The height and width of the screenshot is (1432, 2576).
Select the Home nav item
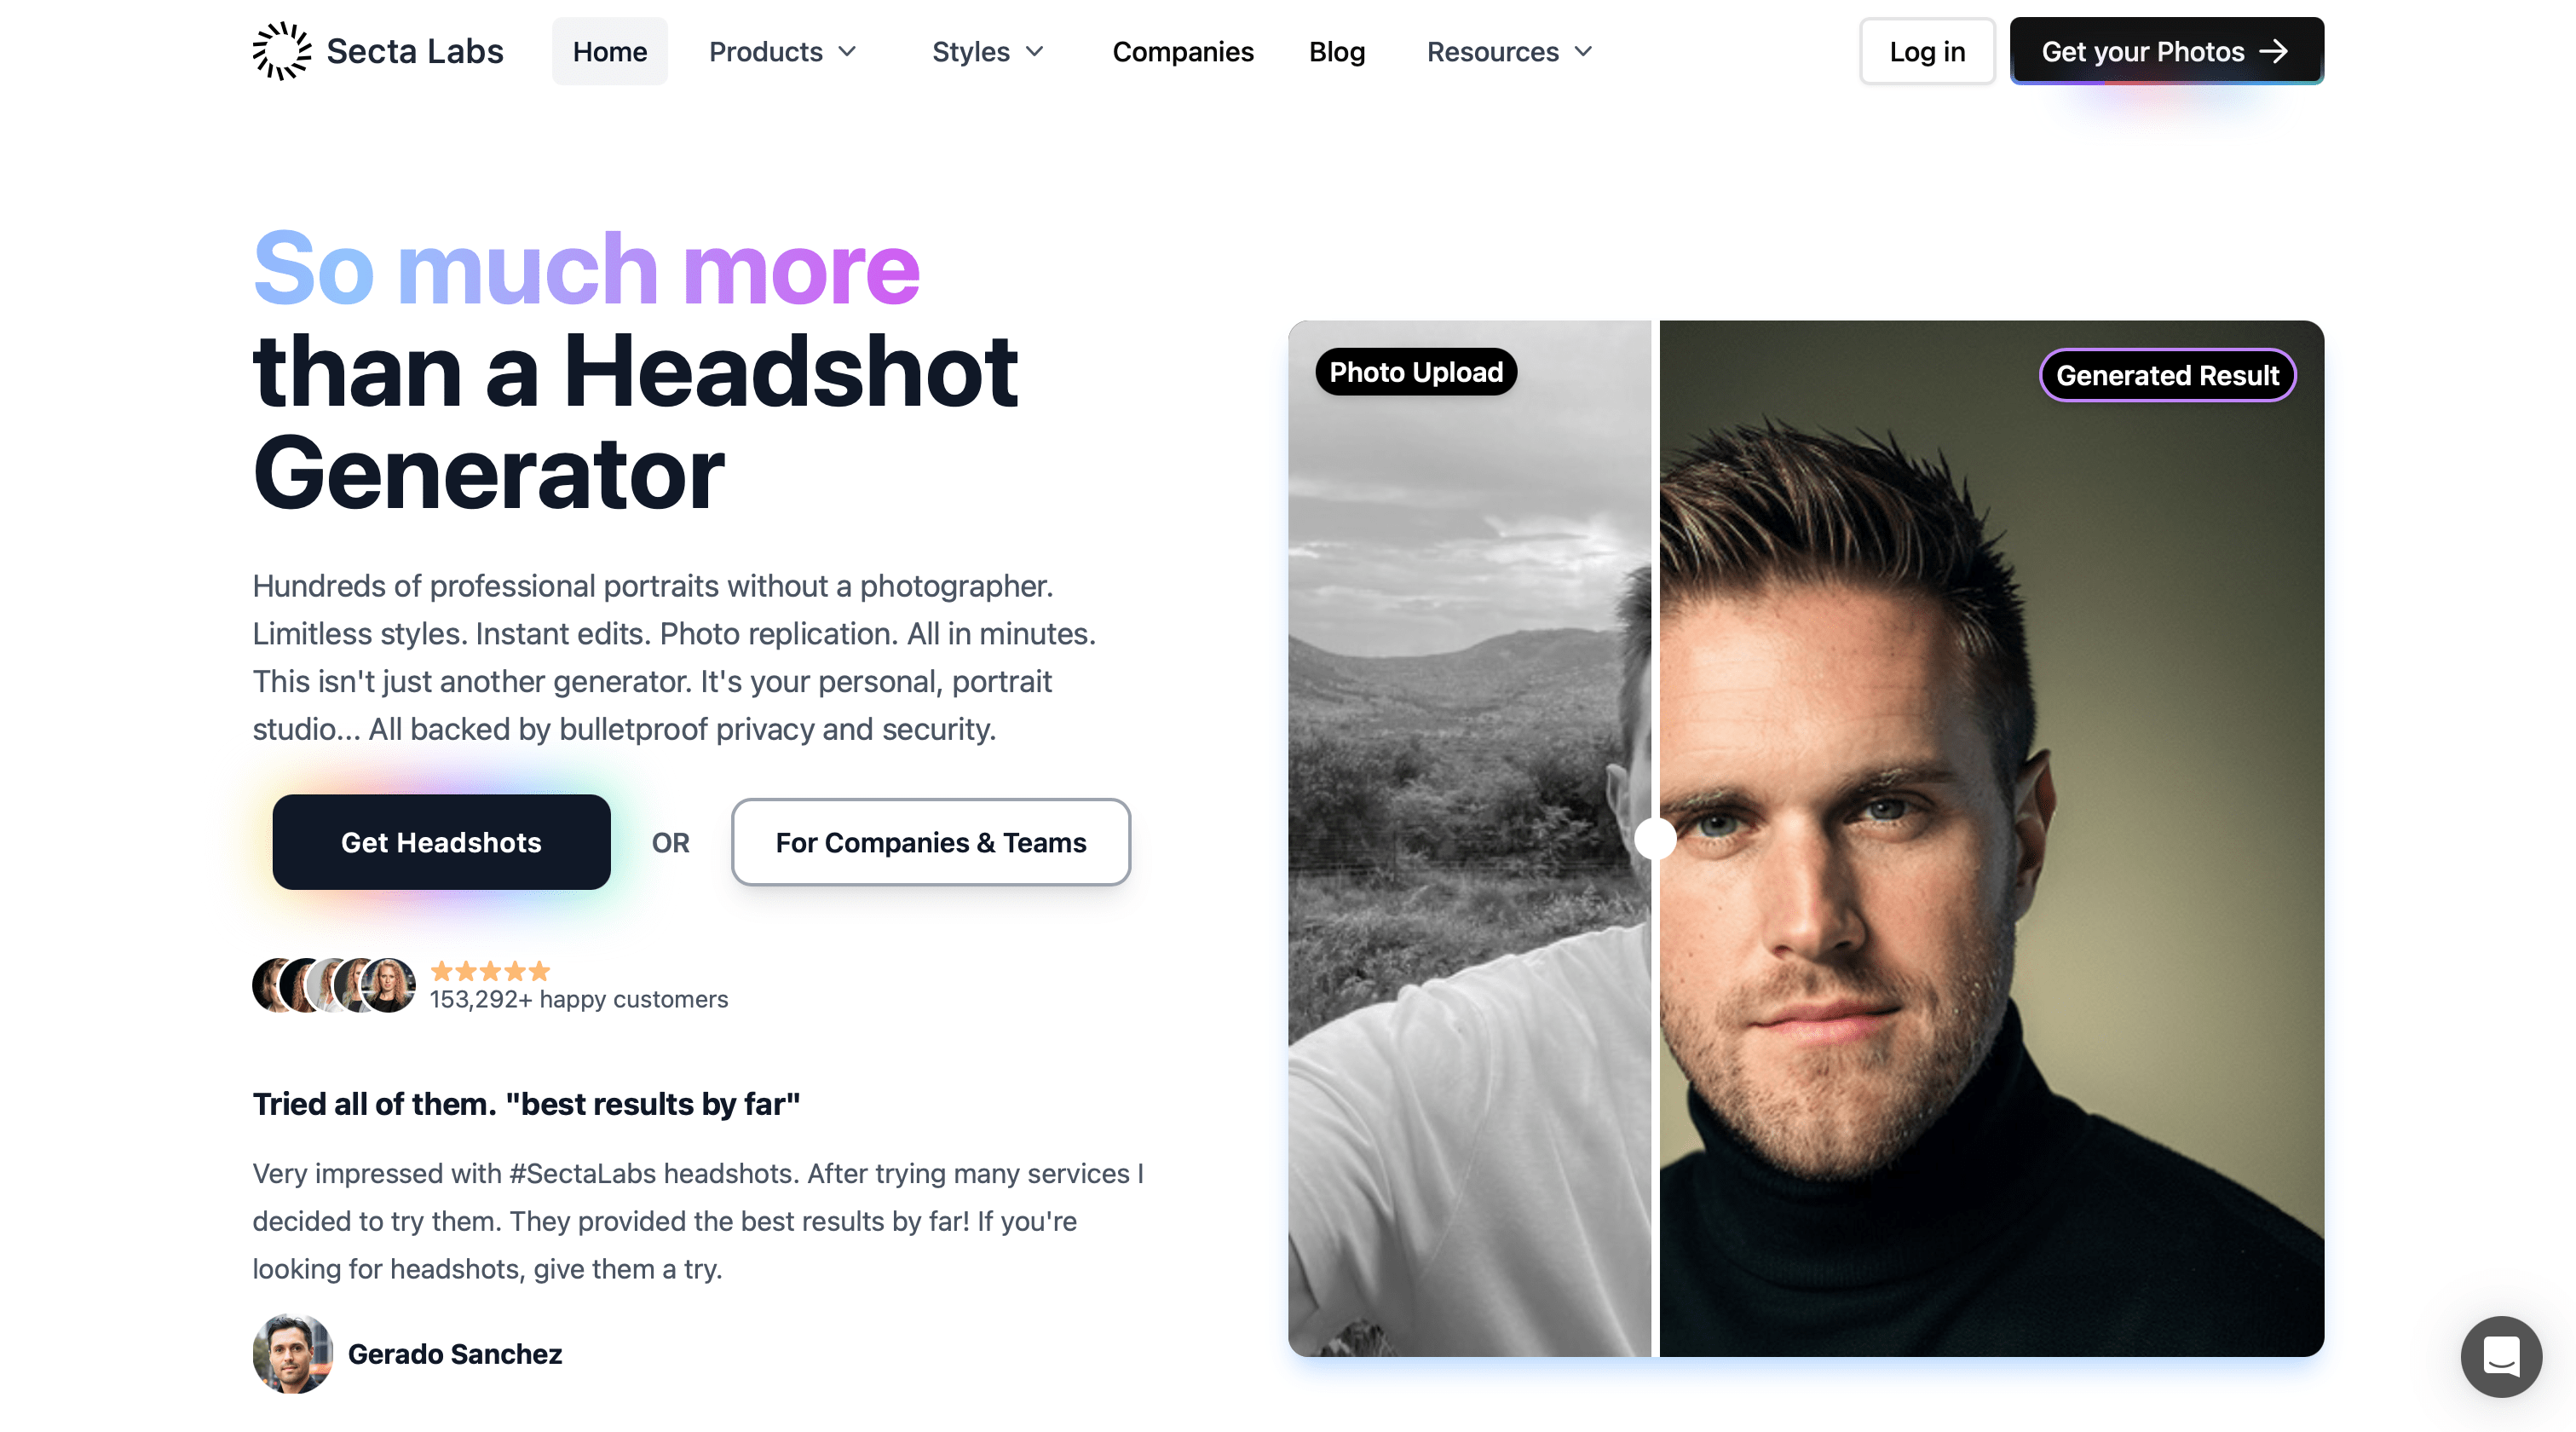610,51
